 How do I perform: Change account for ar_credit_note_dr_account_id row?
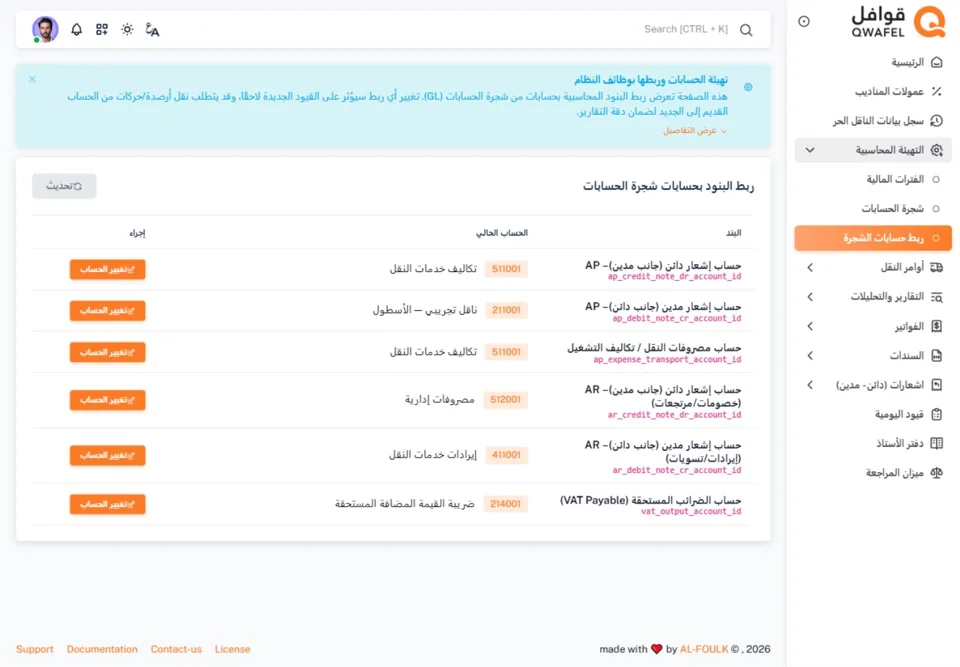point(108,400)
